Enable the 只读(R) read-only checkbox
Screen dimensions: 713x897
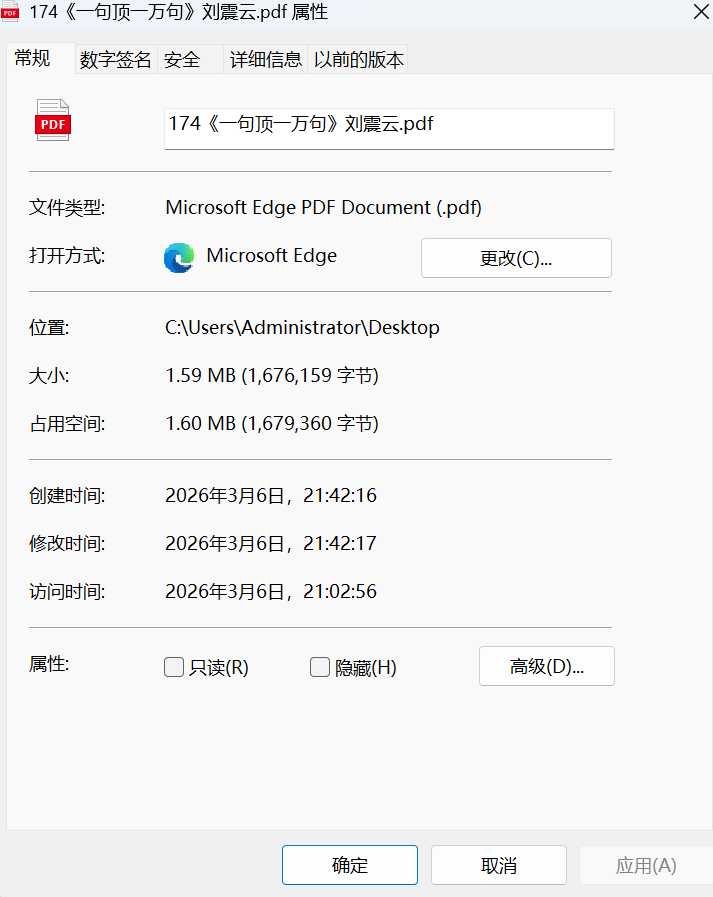pos(174,667)
